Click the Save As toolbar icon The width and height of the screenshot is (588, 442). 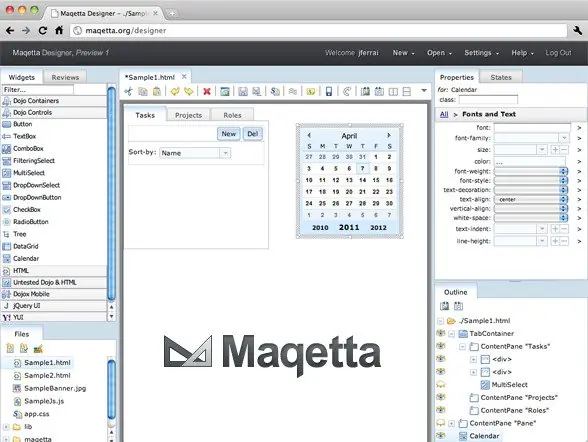[x=256, y=91]
